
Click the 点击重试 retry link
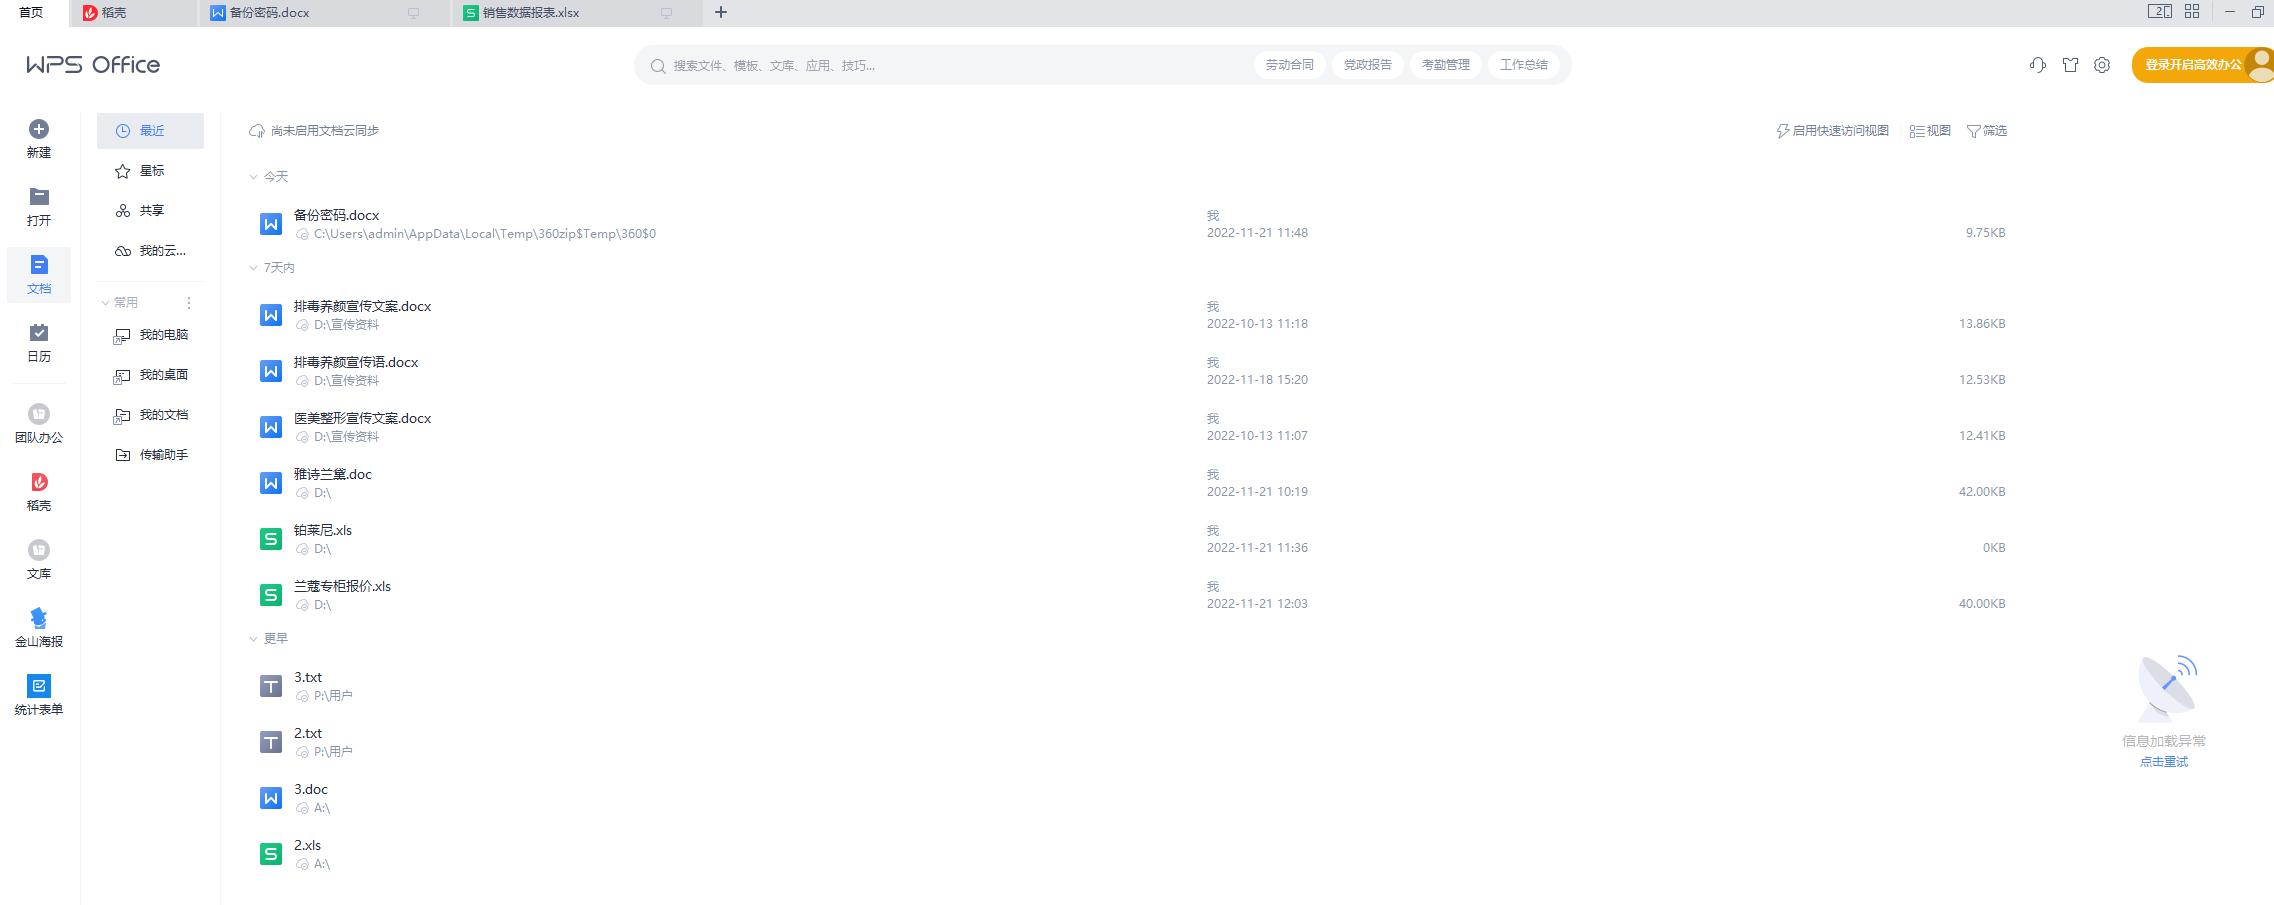coord(2163,762)
